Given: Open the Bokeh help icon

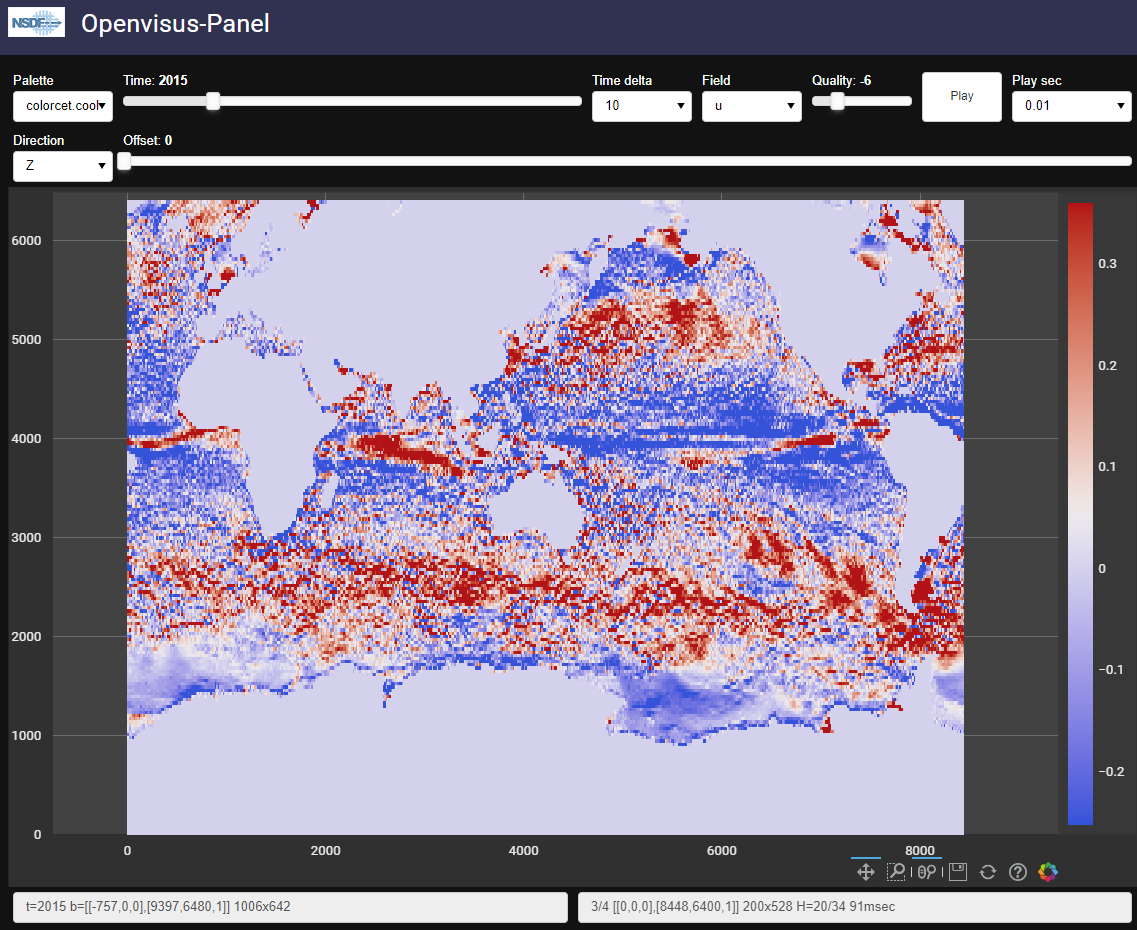Looking at the screenshot, I should tap(1018, 872).
